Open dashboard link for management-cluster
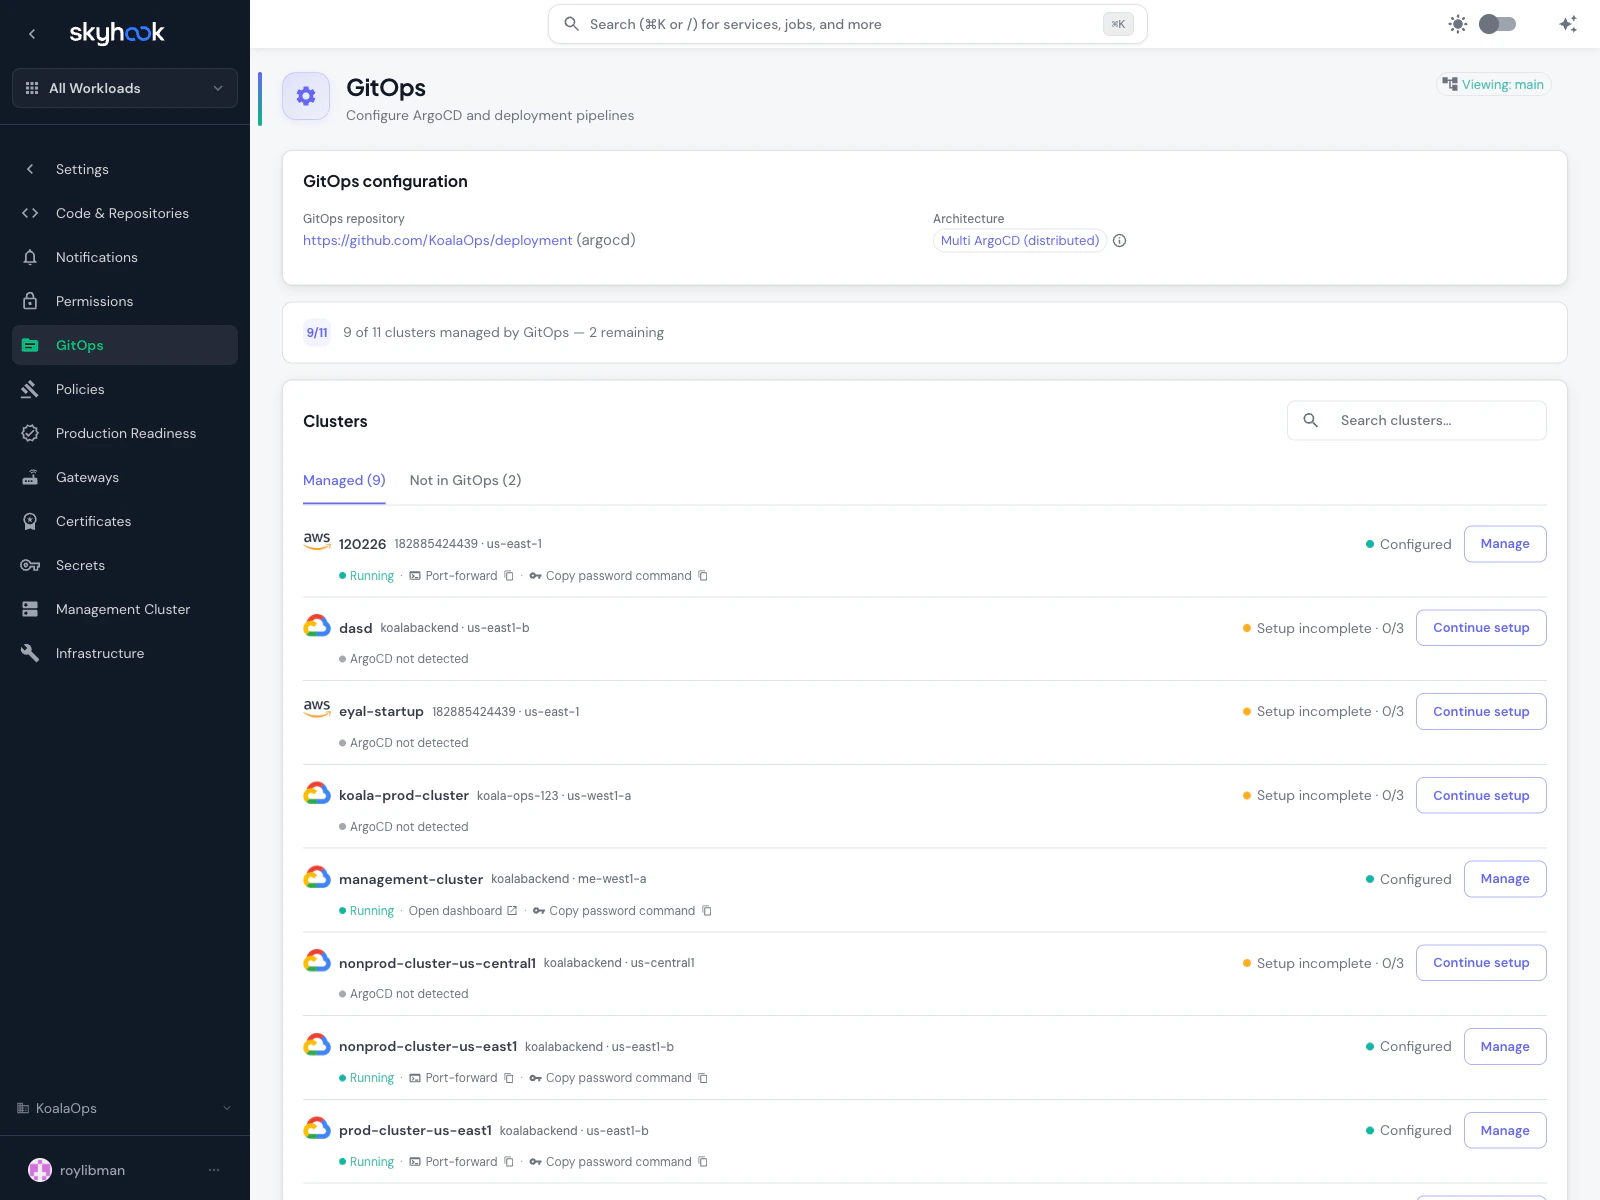The width and height of the screenshot is (1600, 1200). tap(463, 911)
